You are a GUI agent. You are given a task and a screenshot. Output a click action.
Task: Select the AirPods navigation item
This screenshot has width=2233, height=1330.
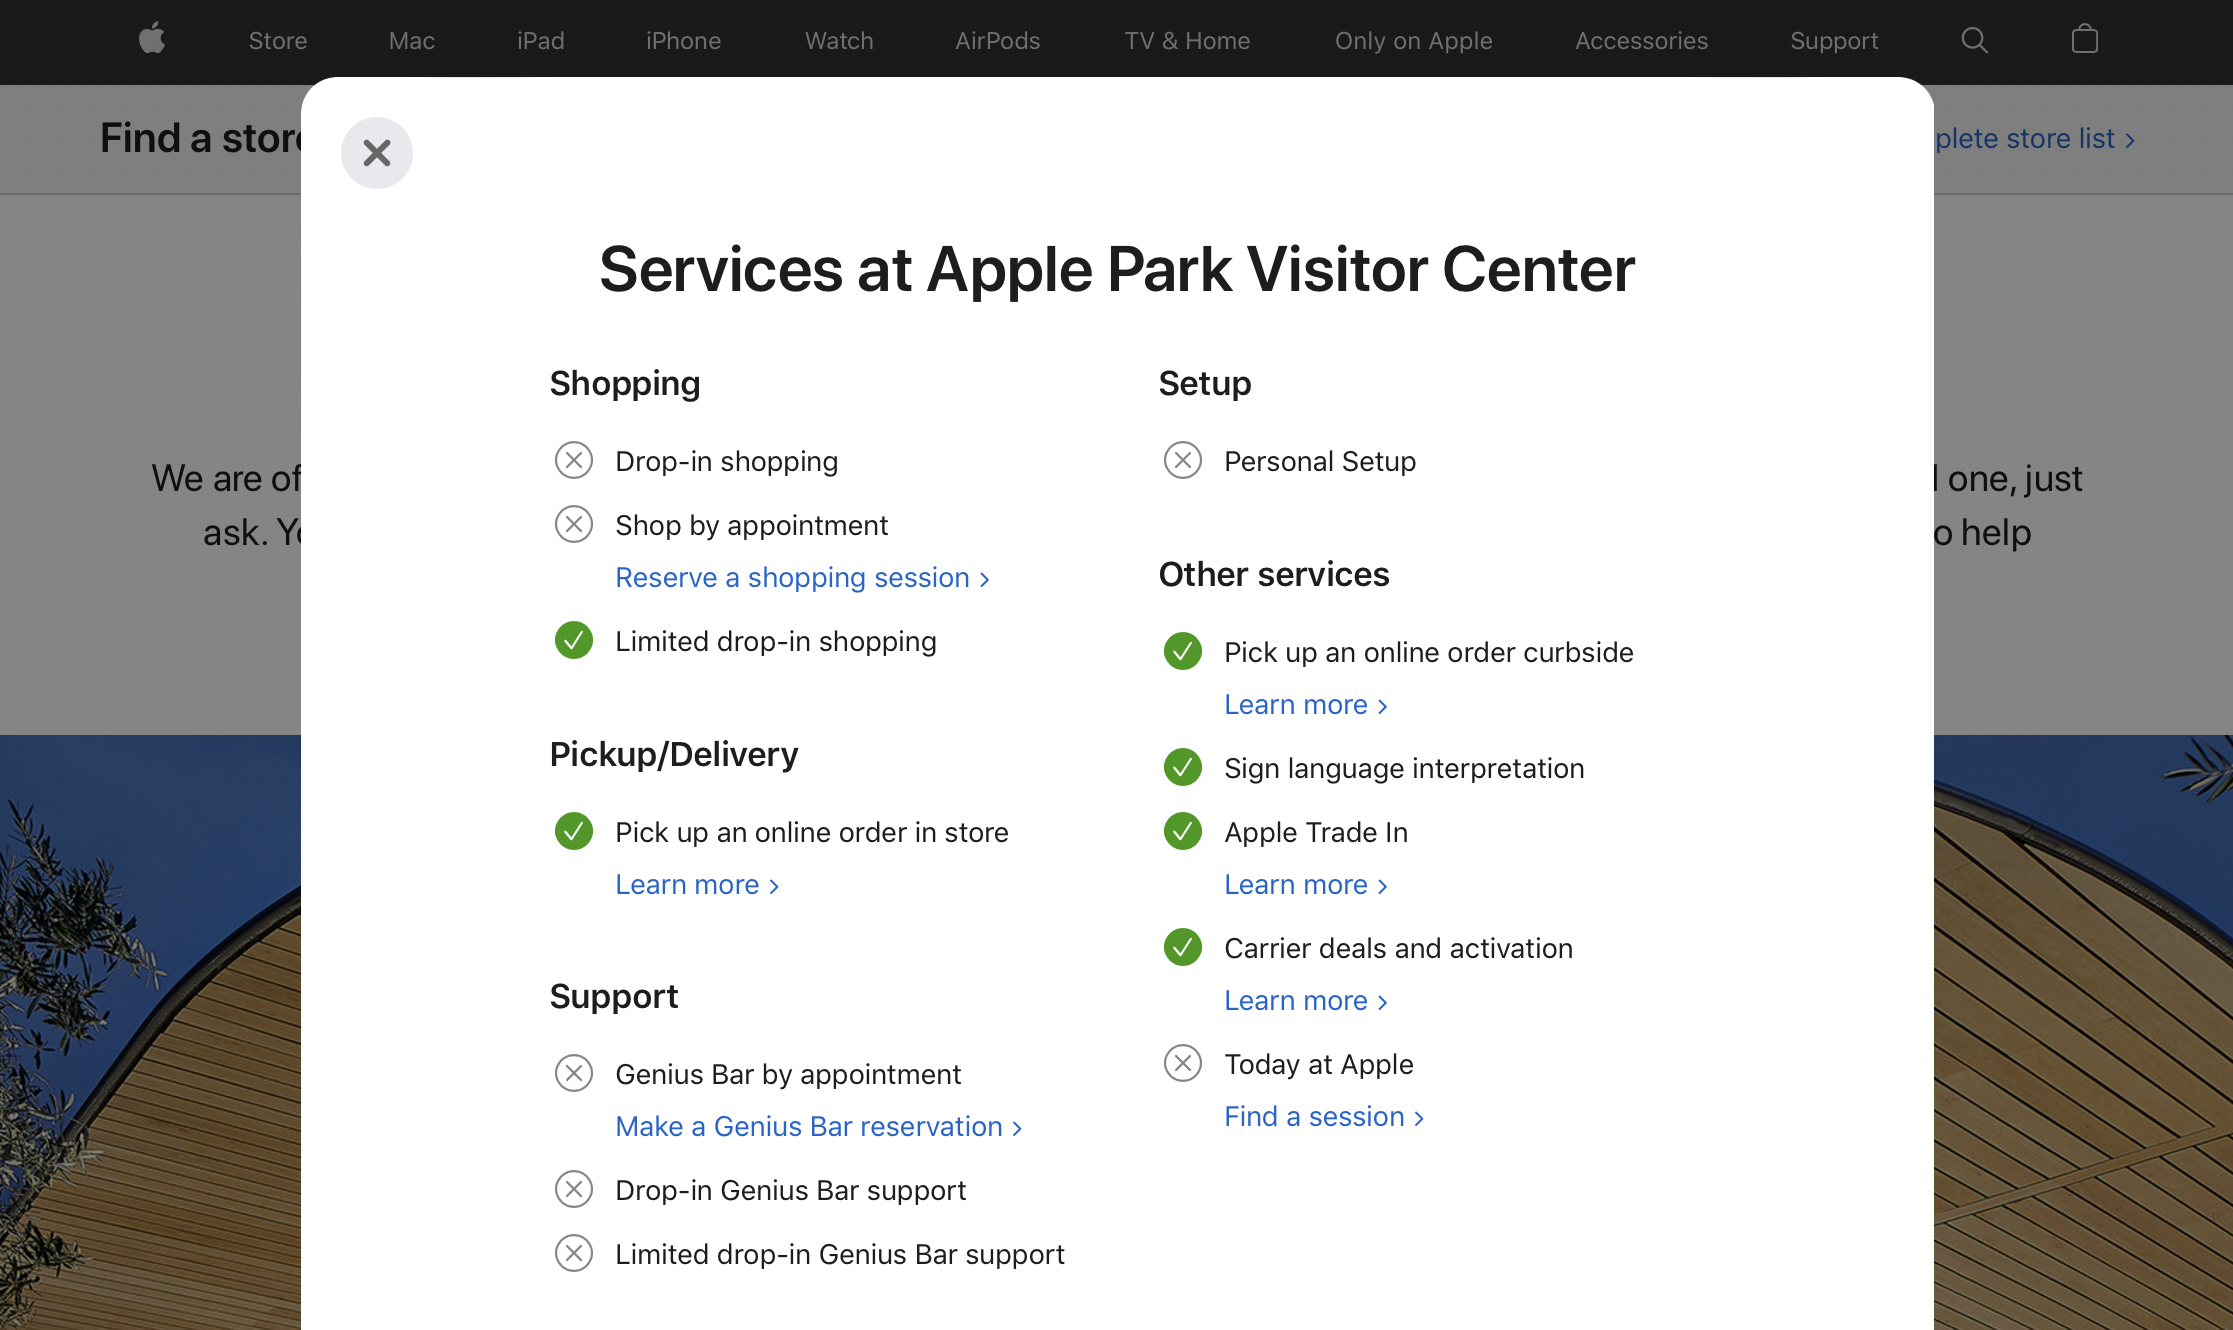point(997,41)
